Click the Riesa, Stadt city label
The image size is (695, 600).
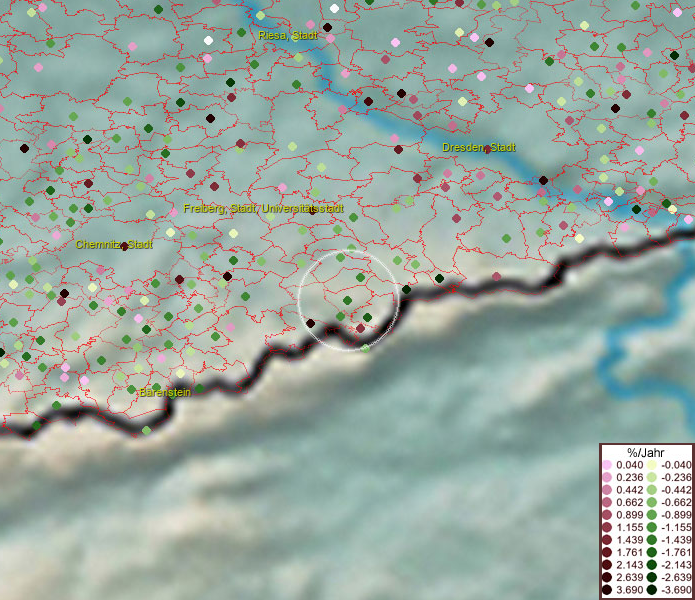point(287,36)
